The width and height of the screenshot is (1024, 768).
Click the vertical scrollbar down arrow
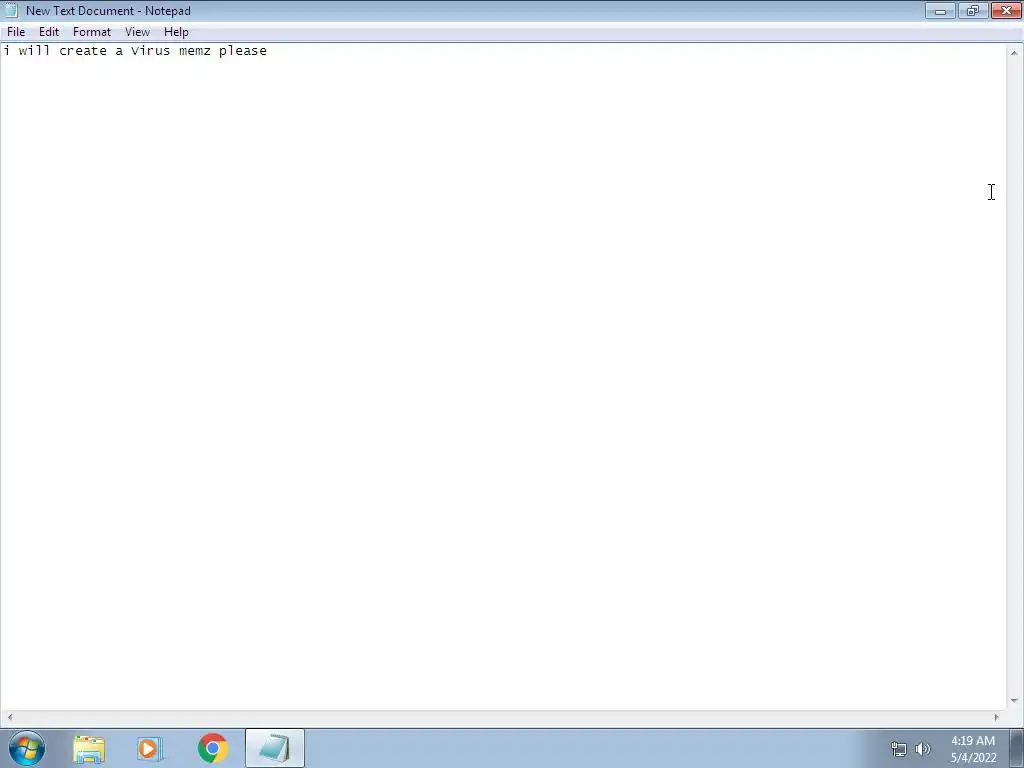click(x=1014, y=701)
